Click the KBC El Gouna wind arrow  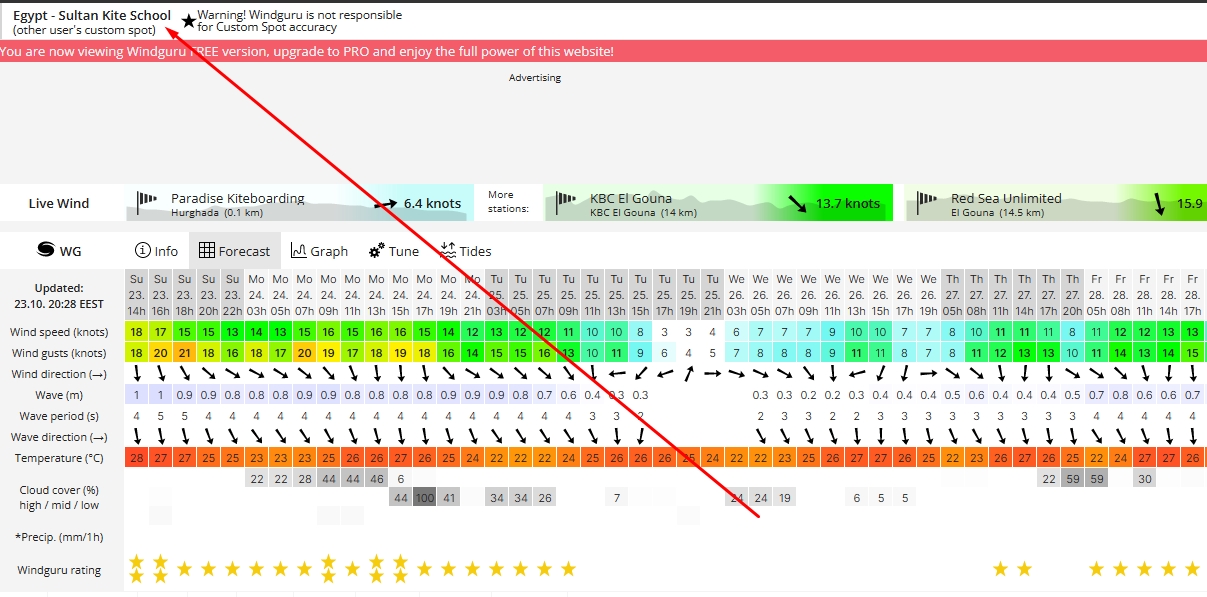point(798,203)
